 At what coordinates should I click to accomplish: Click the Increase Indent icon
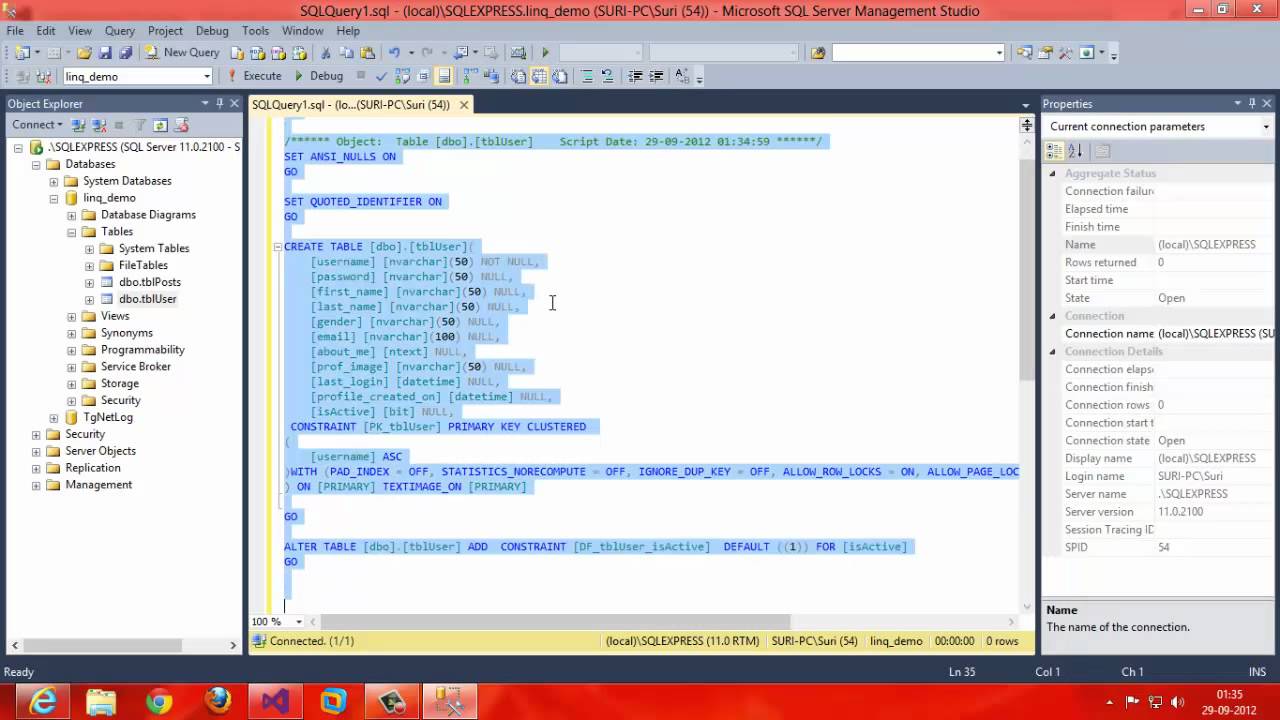656,76
